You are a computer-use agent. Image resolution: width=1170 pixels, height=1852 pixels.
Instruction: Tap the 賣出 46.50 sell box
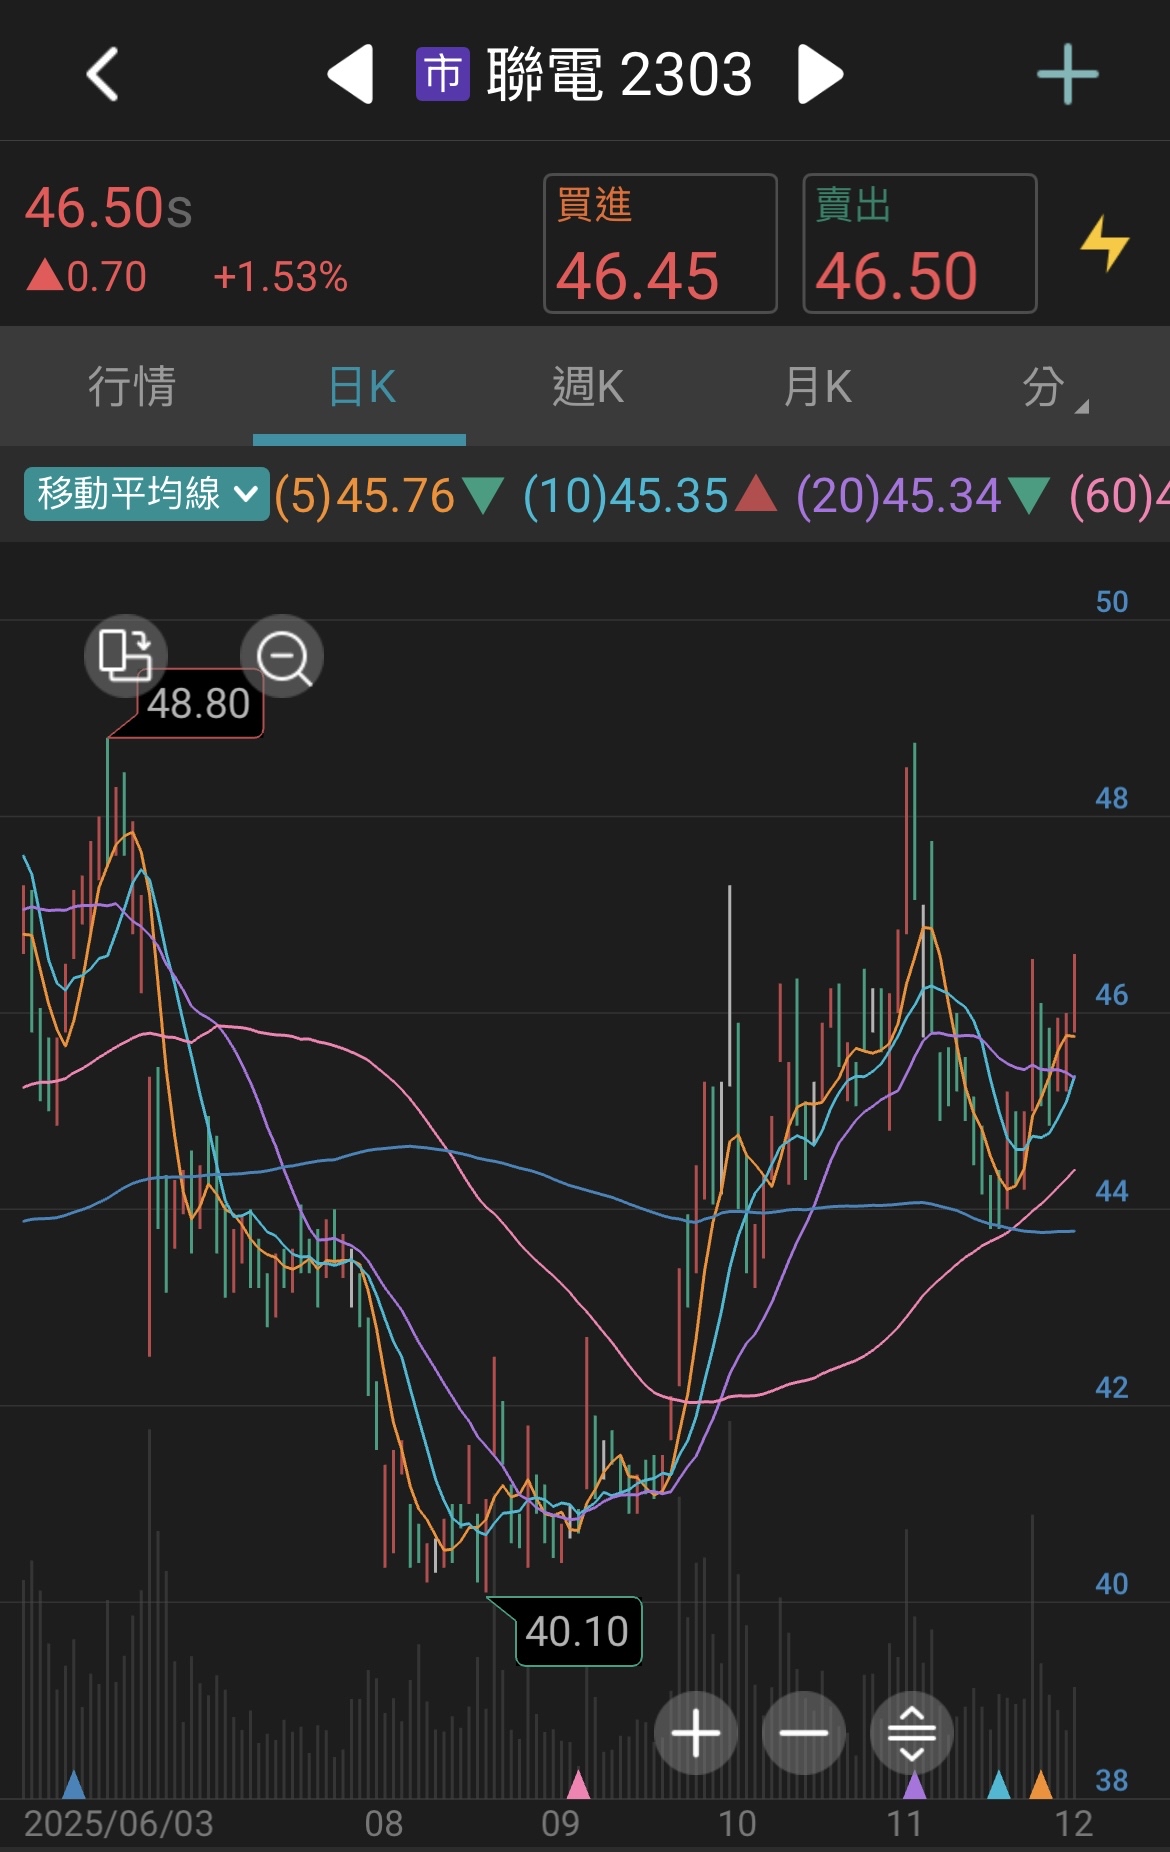[920, 243]
